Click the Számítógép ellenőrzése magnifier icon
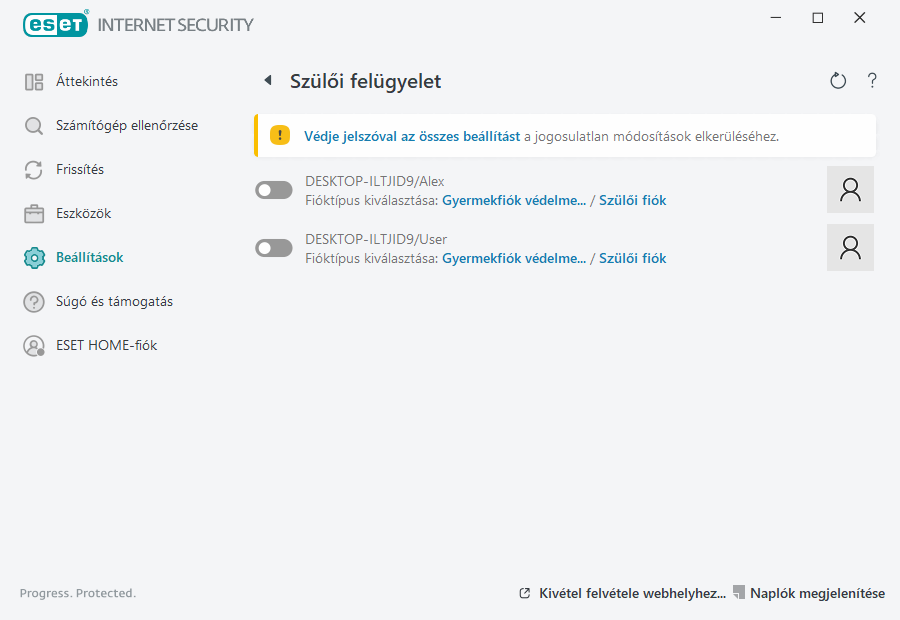Screen dimensions: 900x620 34,126
